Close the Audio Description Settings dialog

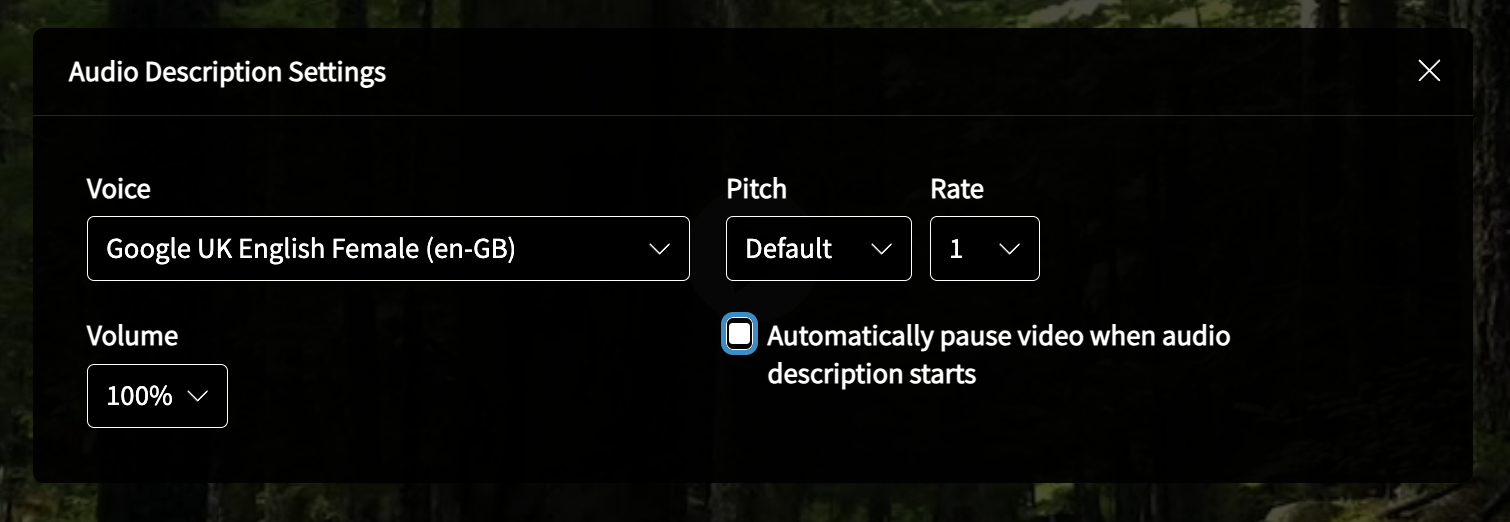[x=1429, y=71]
